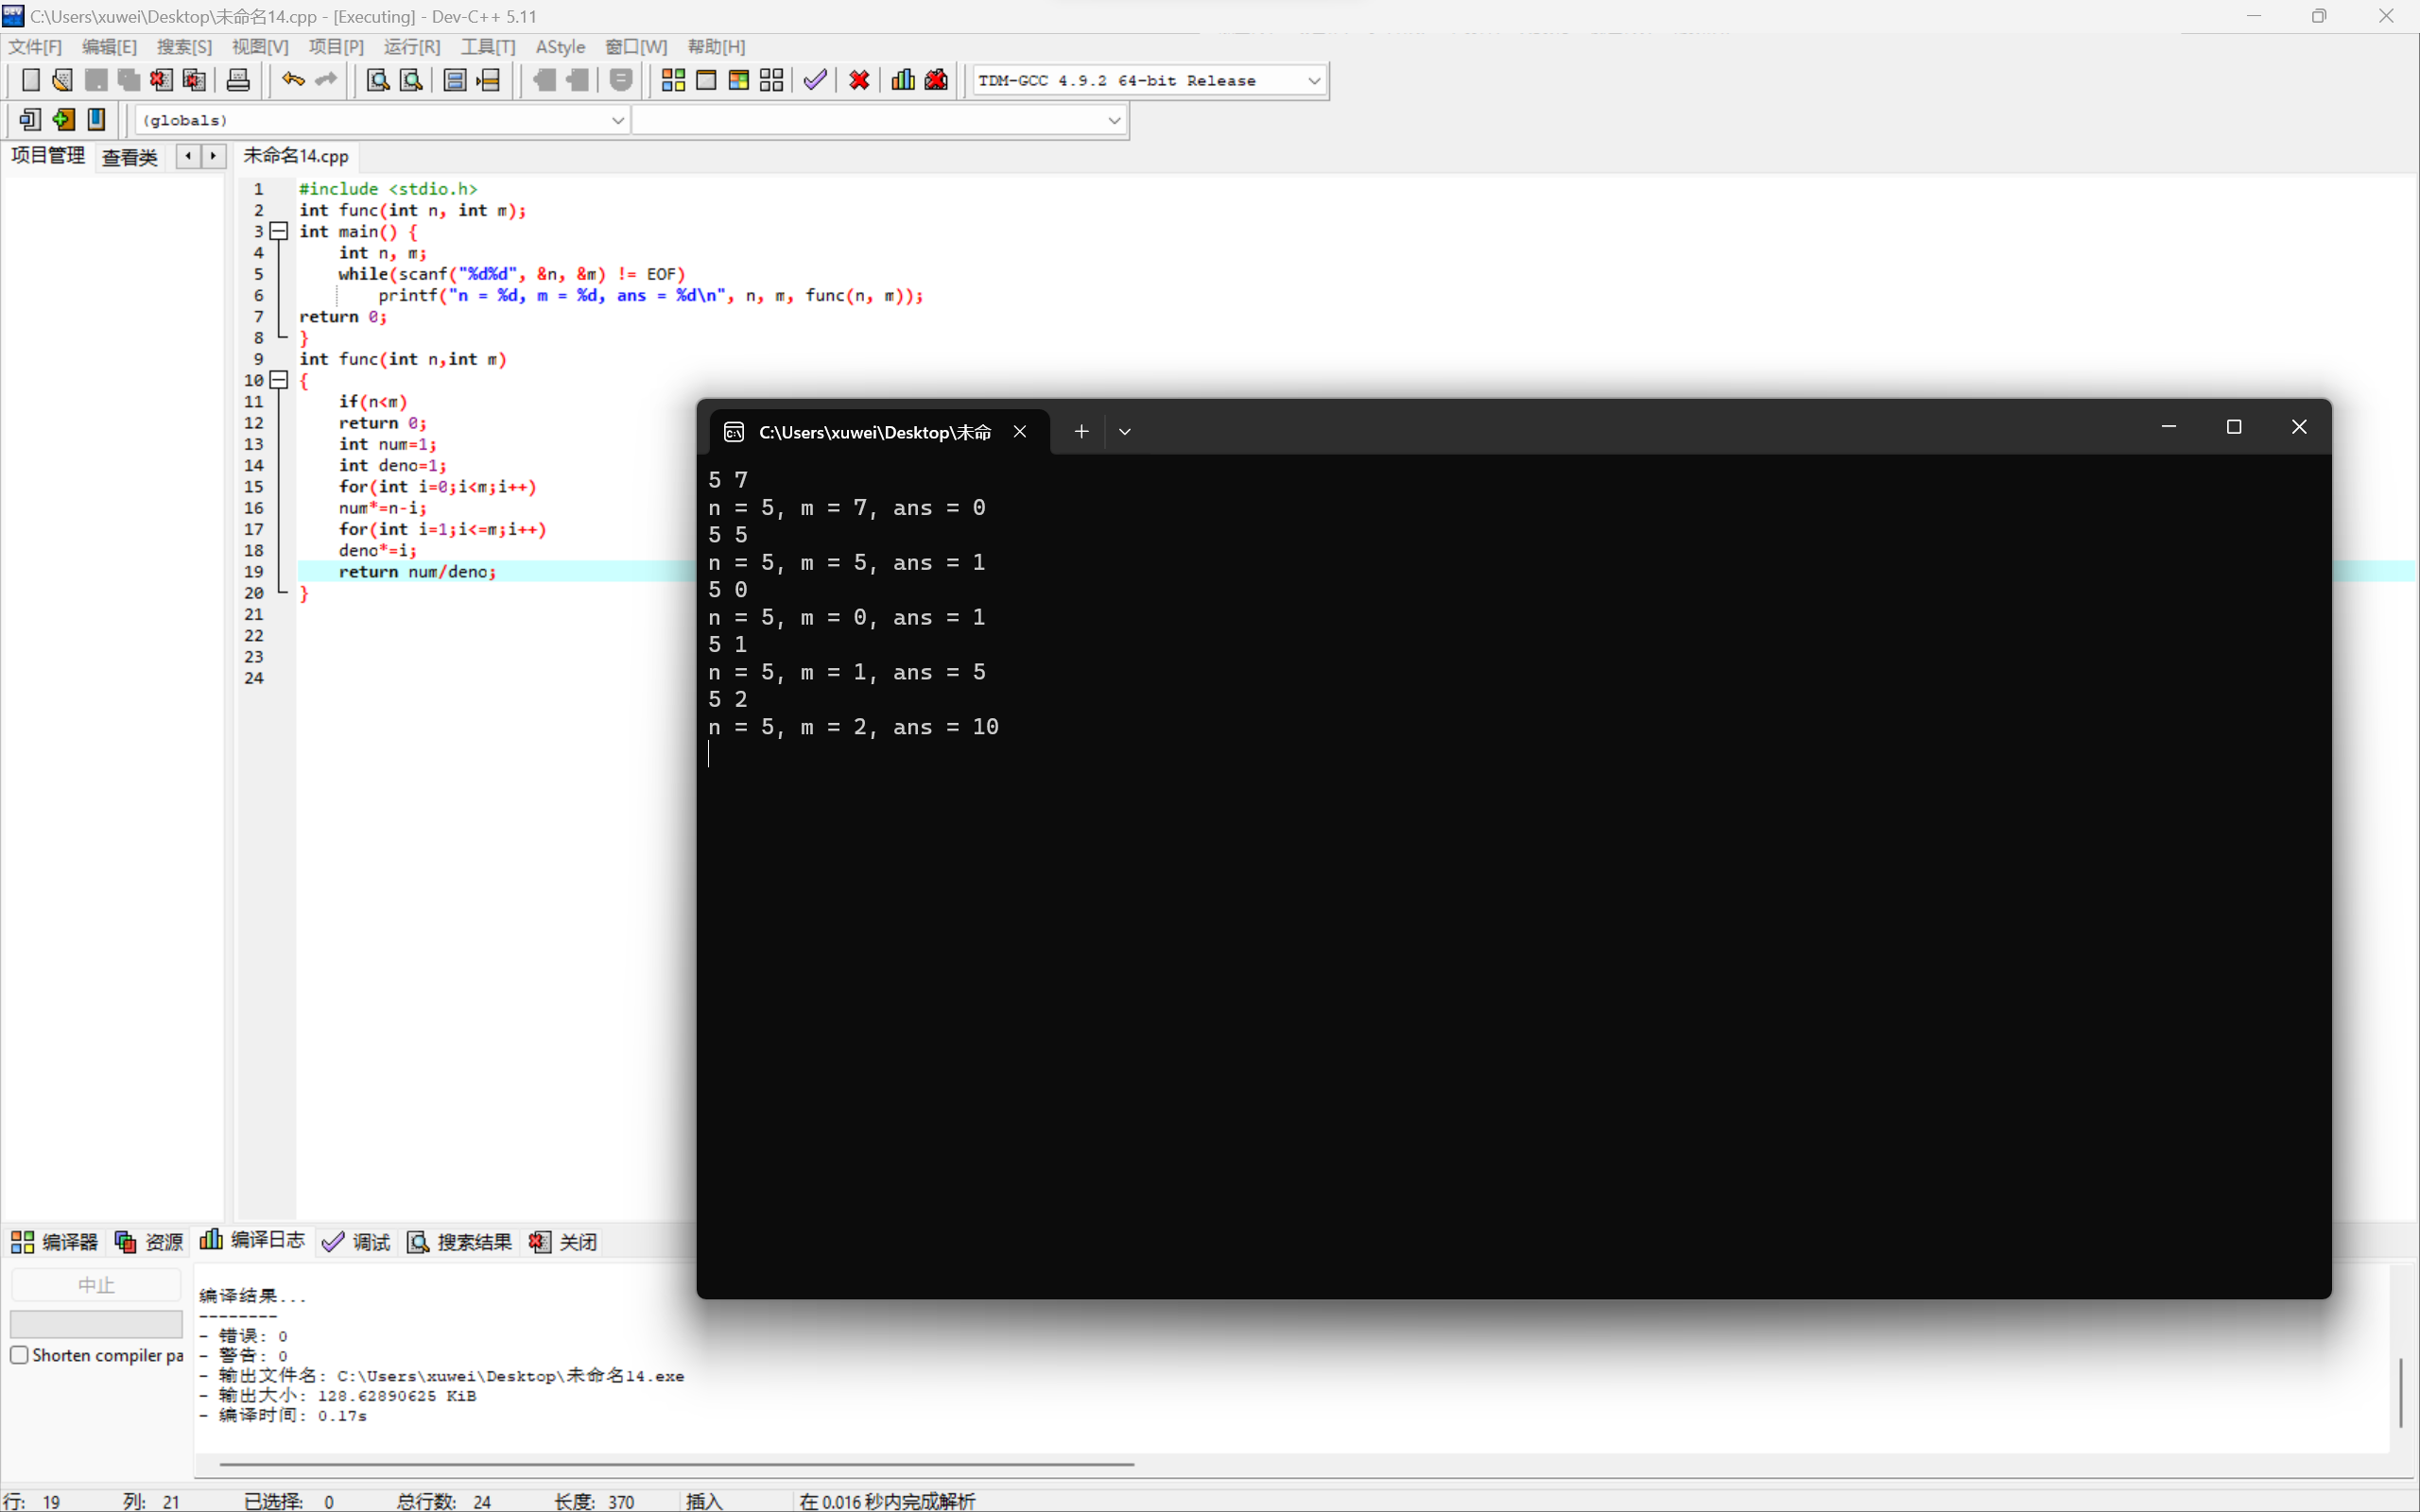Click the 中止 abort button
The image size is (2420, 1512).
tap(96, 1285)
